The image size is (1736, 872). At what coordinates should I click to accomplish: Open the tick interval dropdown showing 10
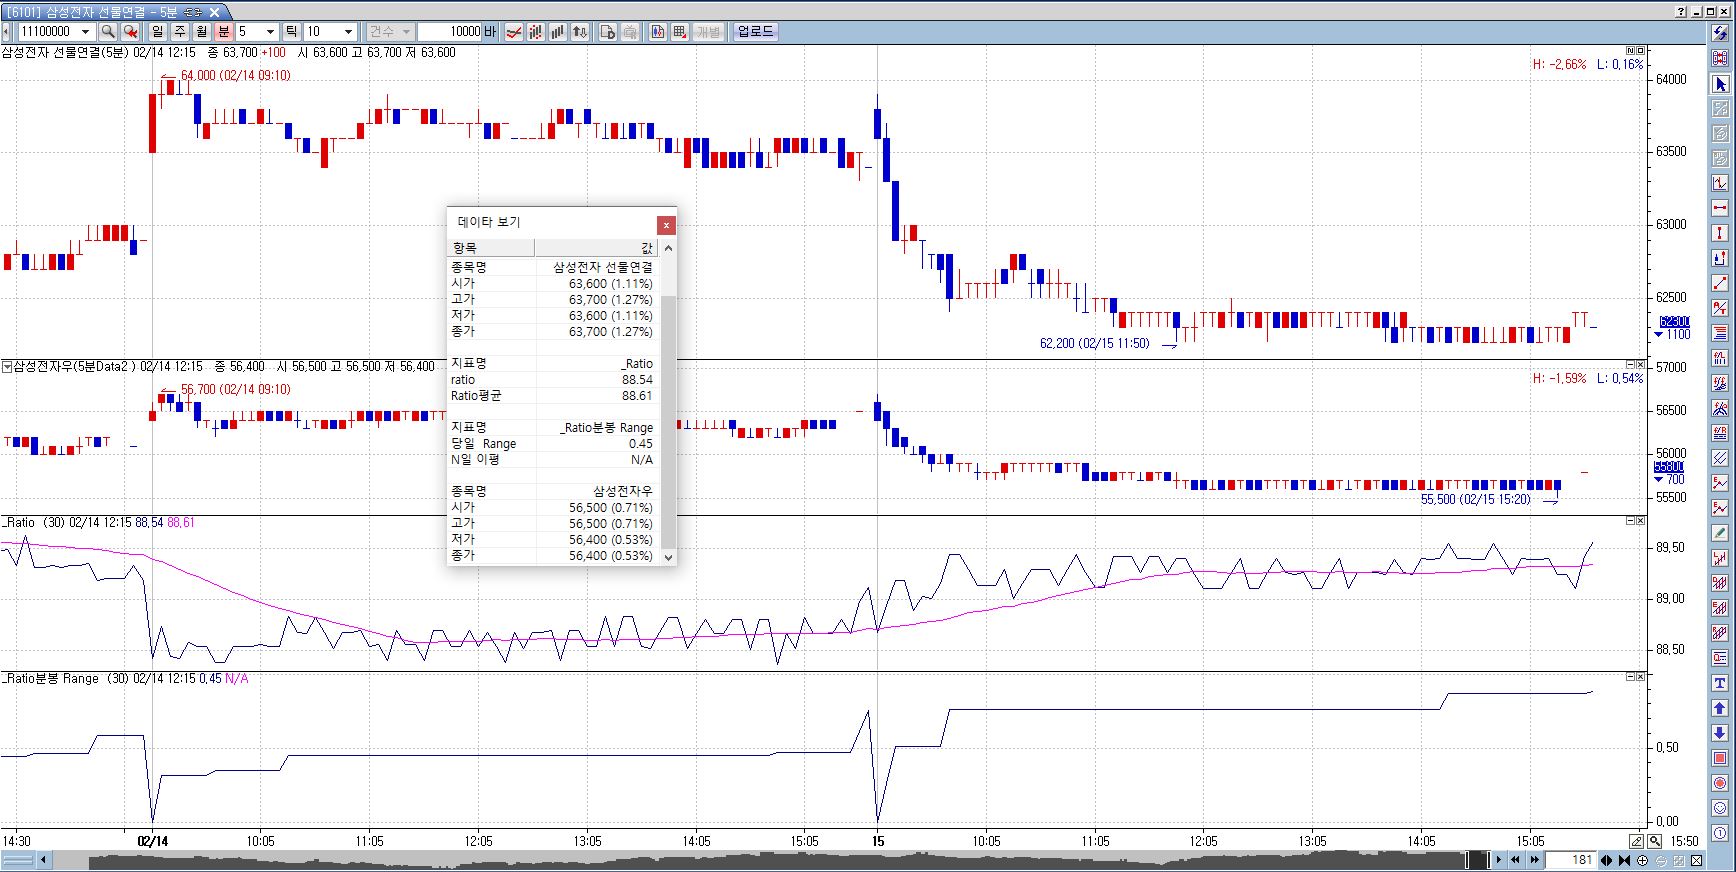pyautogui.click(x=348, y=32)
